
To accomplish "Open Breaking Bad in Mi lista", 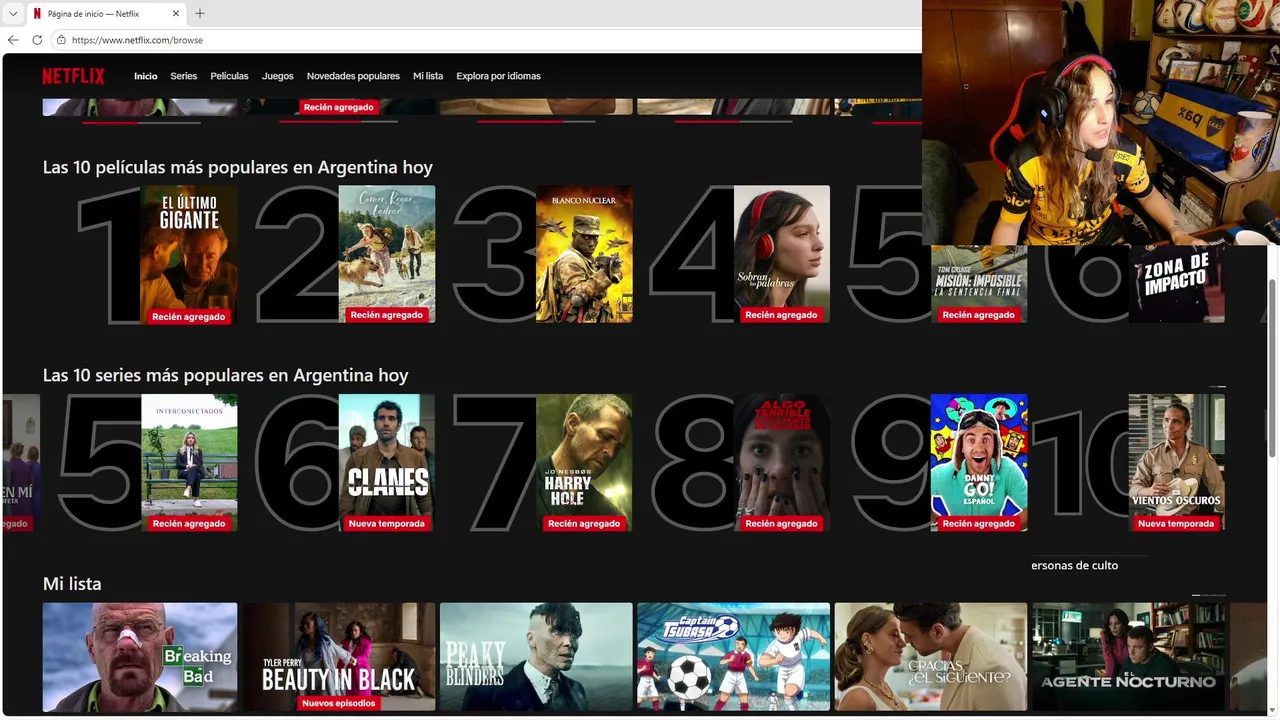I will [x=140, y=656].
